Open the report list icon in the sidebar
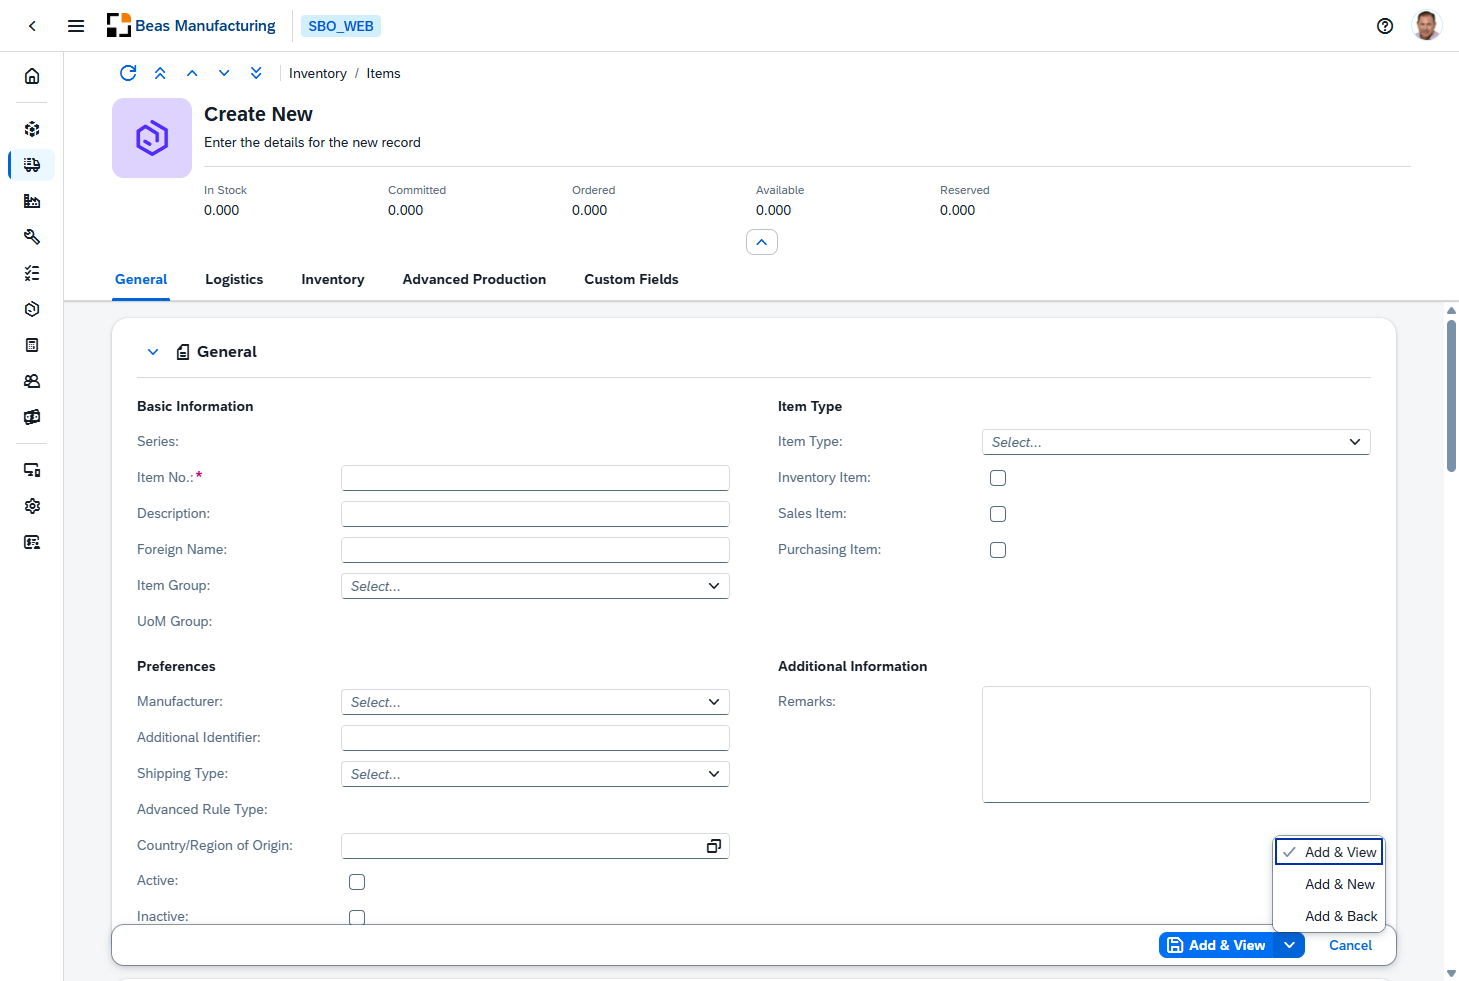The width and height of the screenshot is (1459, 981). point(32,542)
